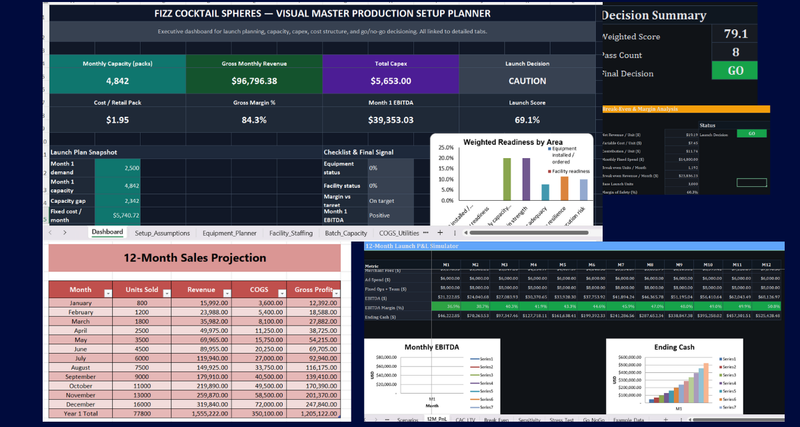The height and width of the screenshot is (427, 800).
Task: Click Fixed cost / month value $5,740.72
Action: [x=117, y=216]
